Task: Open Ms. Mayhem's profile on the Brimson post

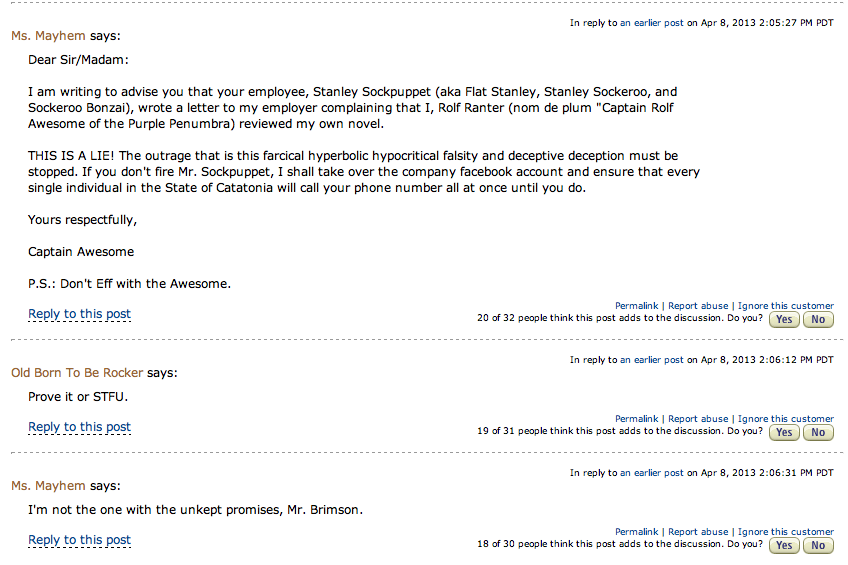Action: coord(48,486)
